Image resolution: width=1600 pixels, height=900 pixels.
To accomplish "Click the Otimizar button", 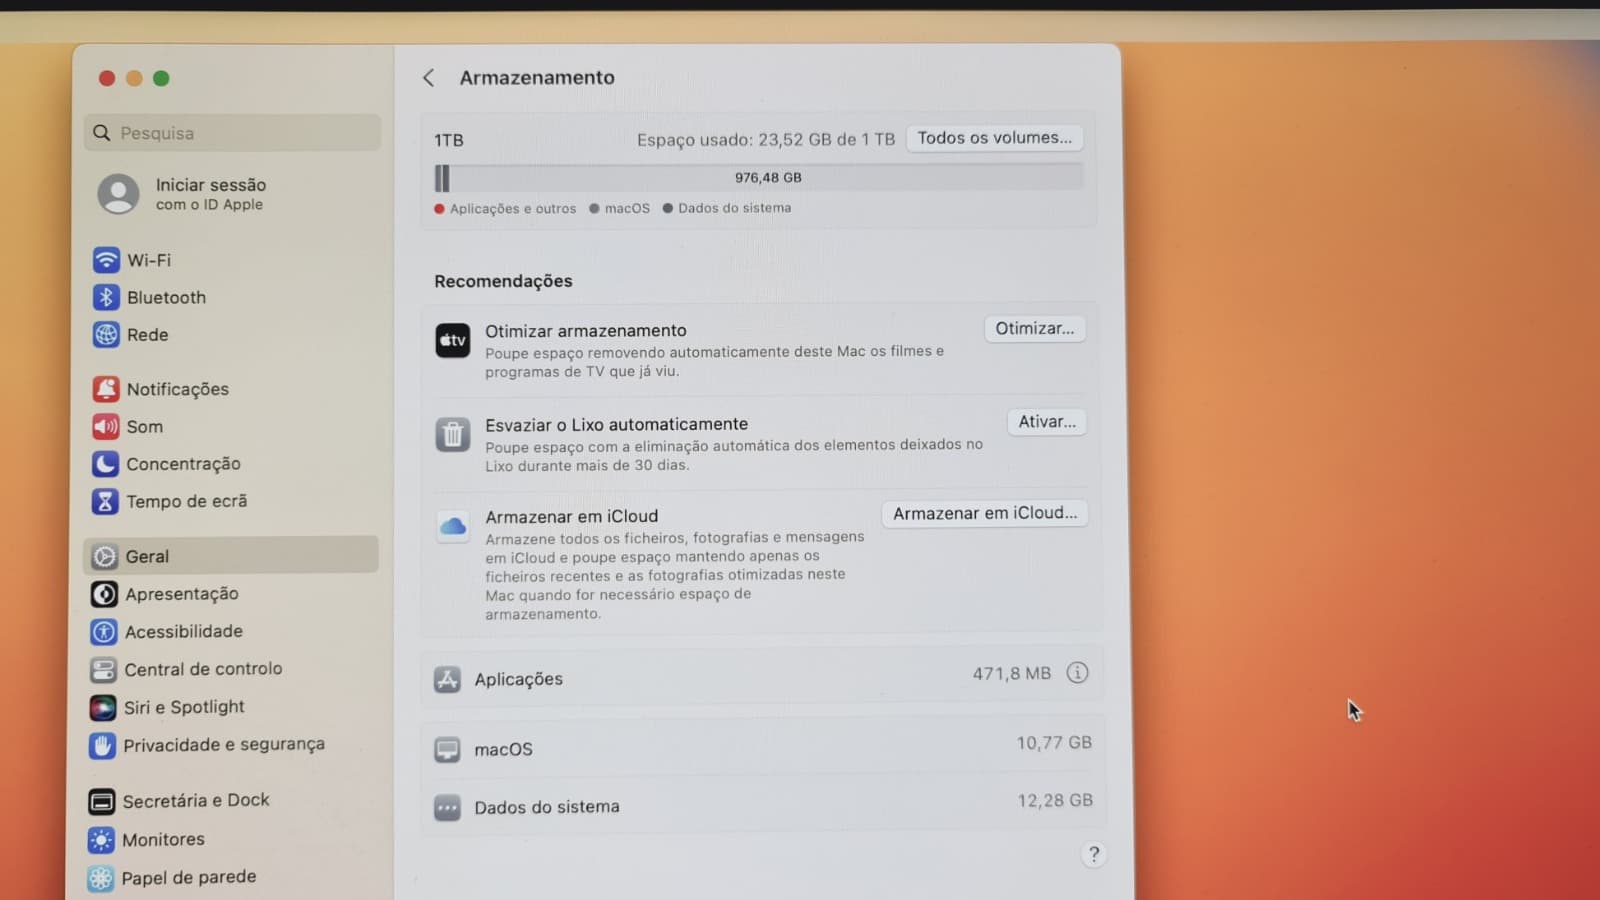I will 1035,329.
